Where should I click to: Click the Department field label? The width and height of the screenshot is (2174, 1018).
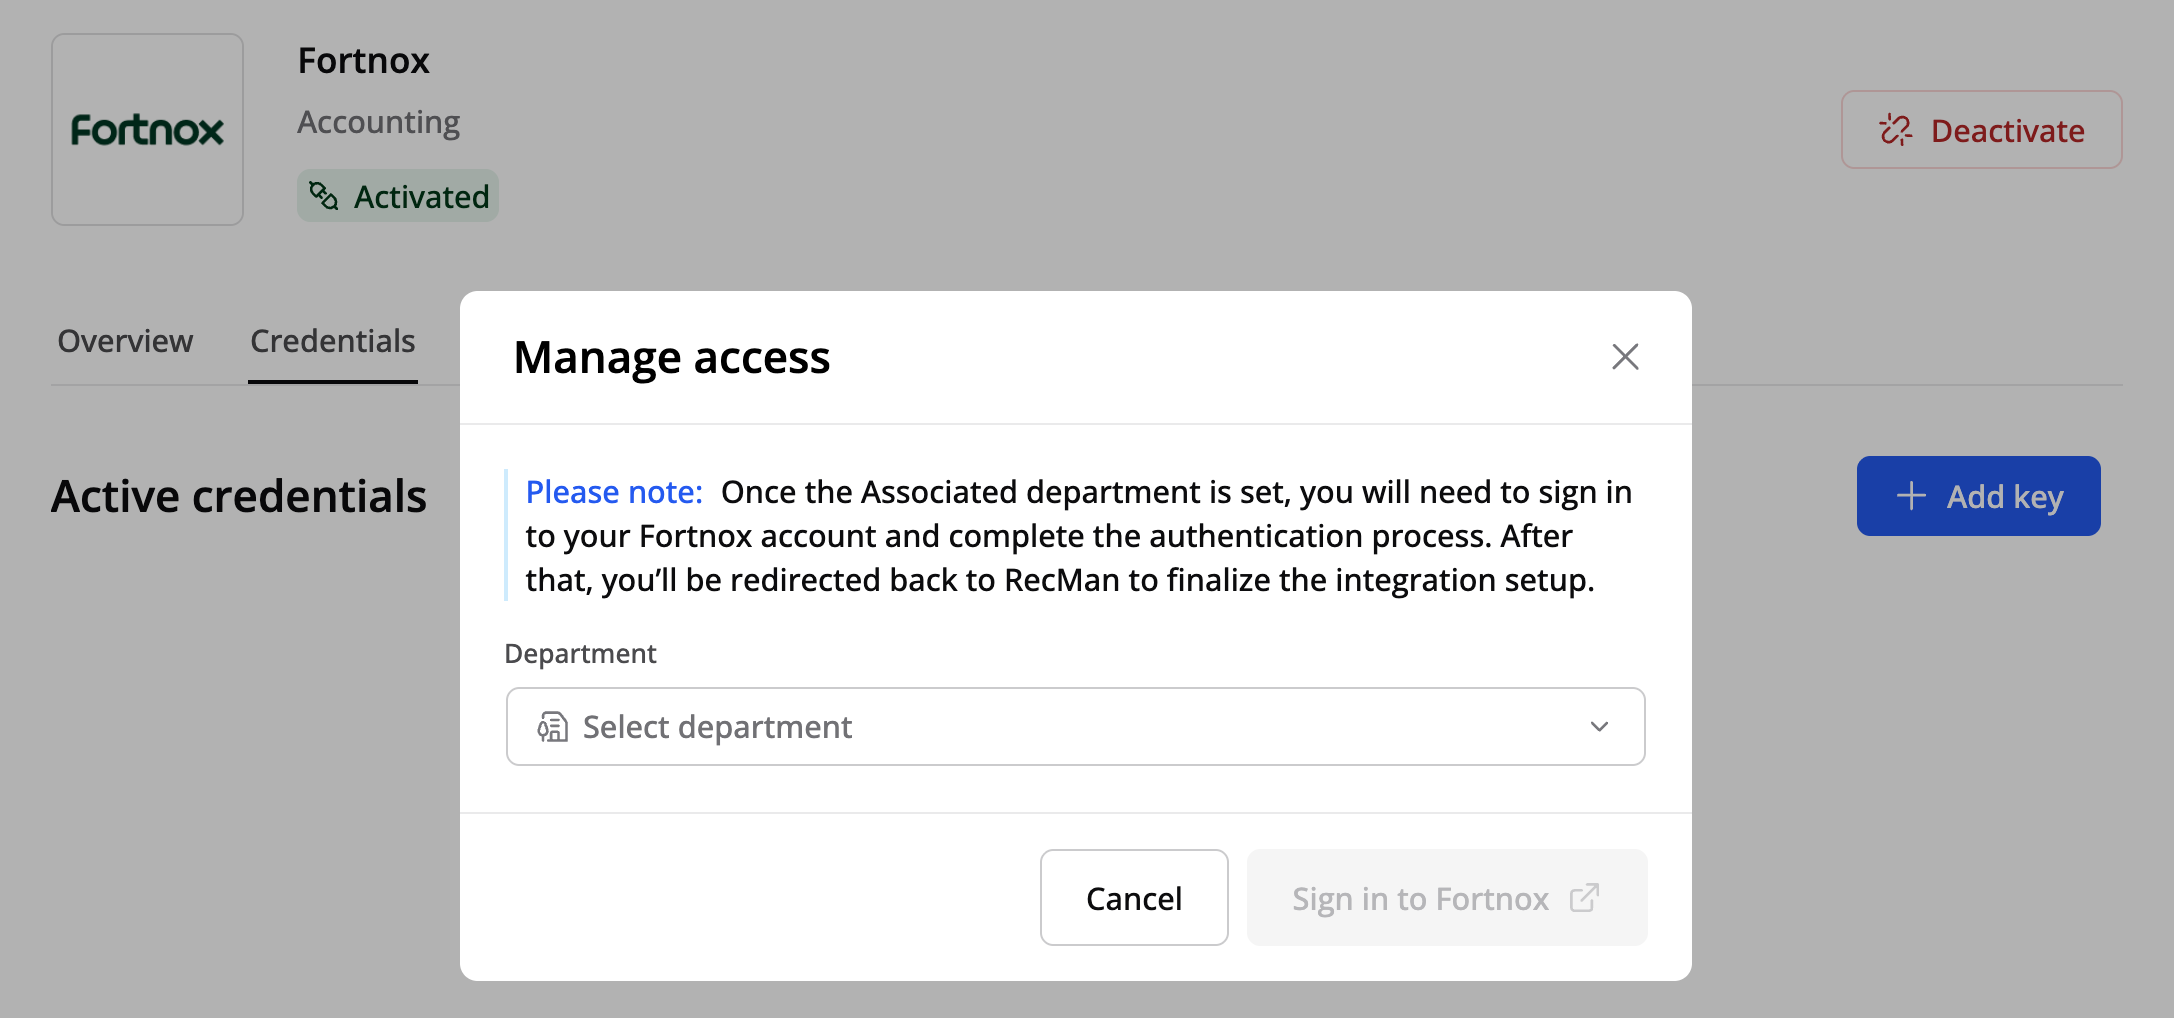coord(580,654)
